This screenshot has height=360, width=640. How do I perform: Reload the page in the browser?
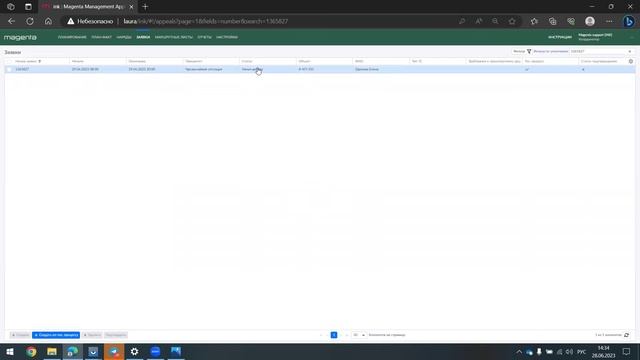pyautogui.click(x=30, y=21)
